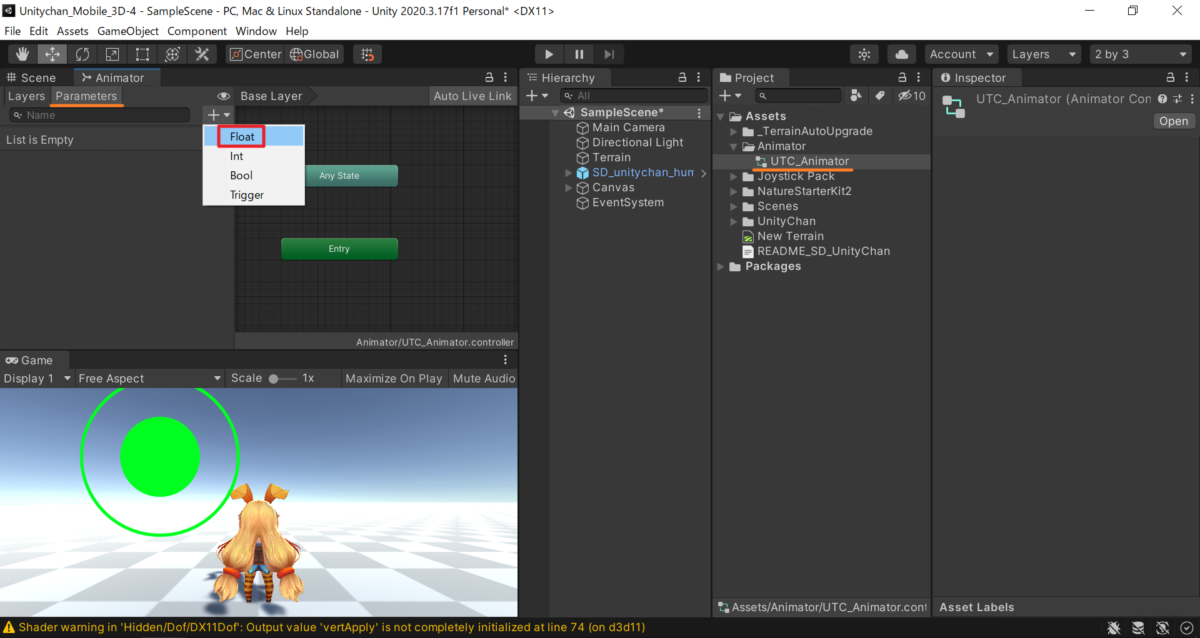The width and height of the screenshot is (1200, 638).
Task: Toggle Mute Audio in Game view
Action: tap(484, 378)
